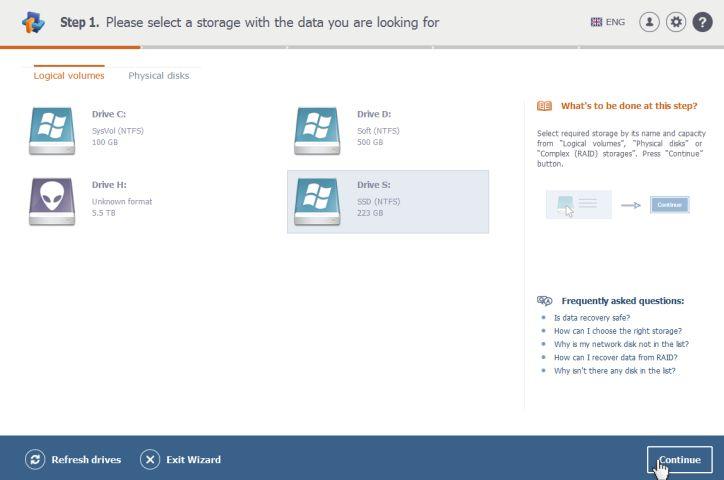
Task: Click the 100 GB capacity text
Action: click(x=105, y=142)
